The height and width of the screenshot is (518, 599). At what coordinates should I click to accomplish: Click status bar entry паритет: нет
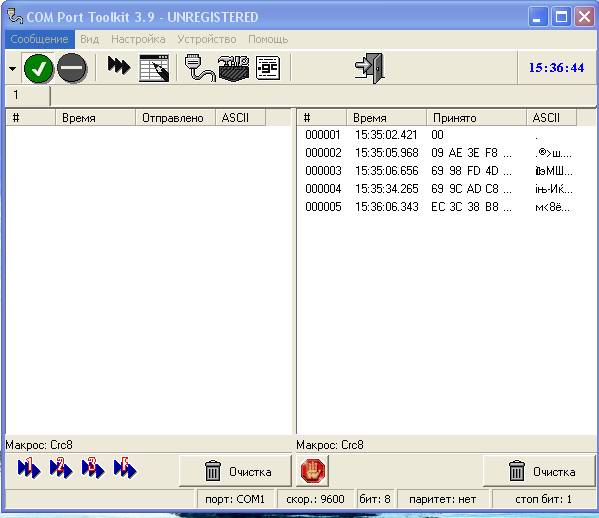pyautogui.click(x=442, y=499)
